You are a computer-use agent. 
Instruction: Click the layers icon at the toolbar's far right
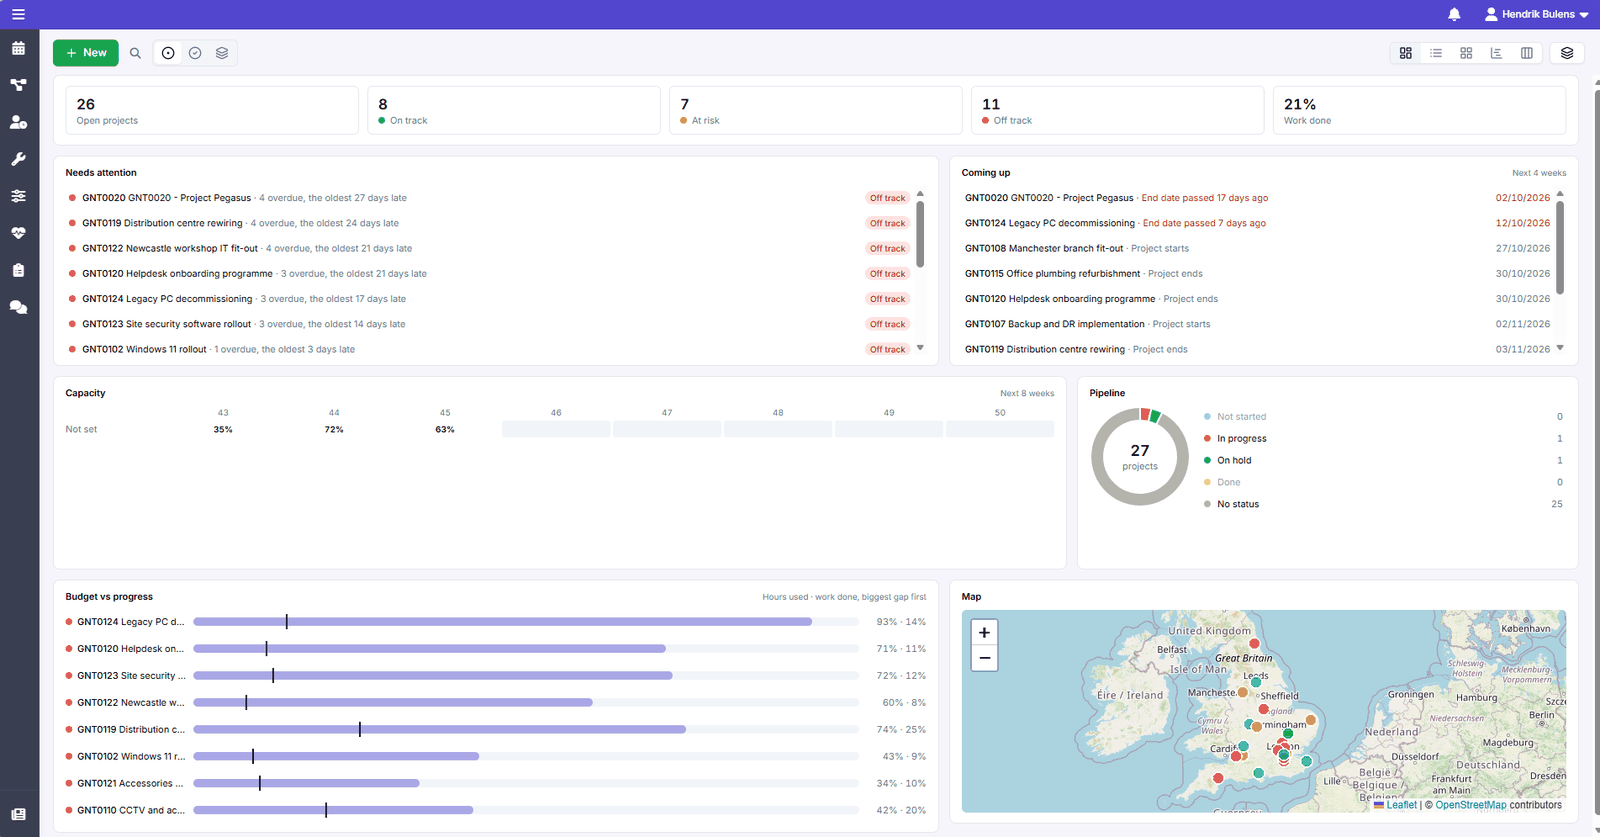pyautogui.click(x=1567, y=53)
